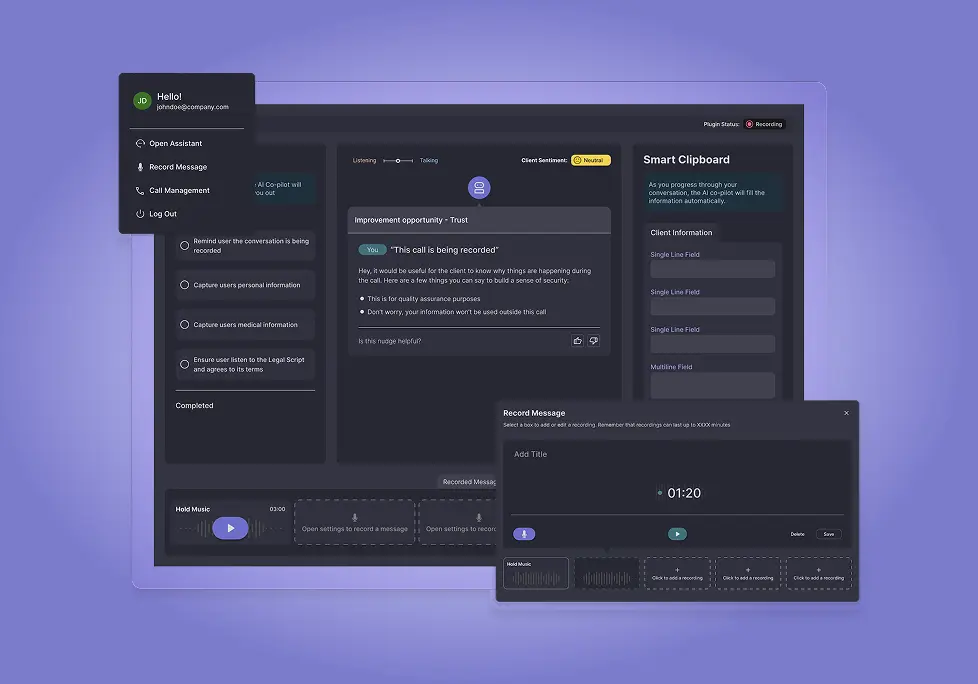Image resolution: width=978 pixels, height=684 pixels.
Task: Mark the Legal Script agreement task done
Action: pyautogui.click(x=184, y=364)
